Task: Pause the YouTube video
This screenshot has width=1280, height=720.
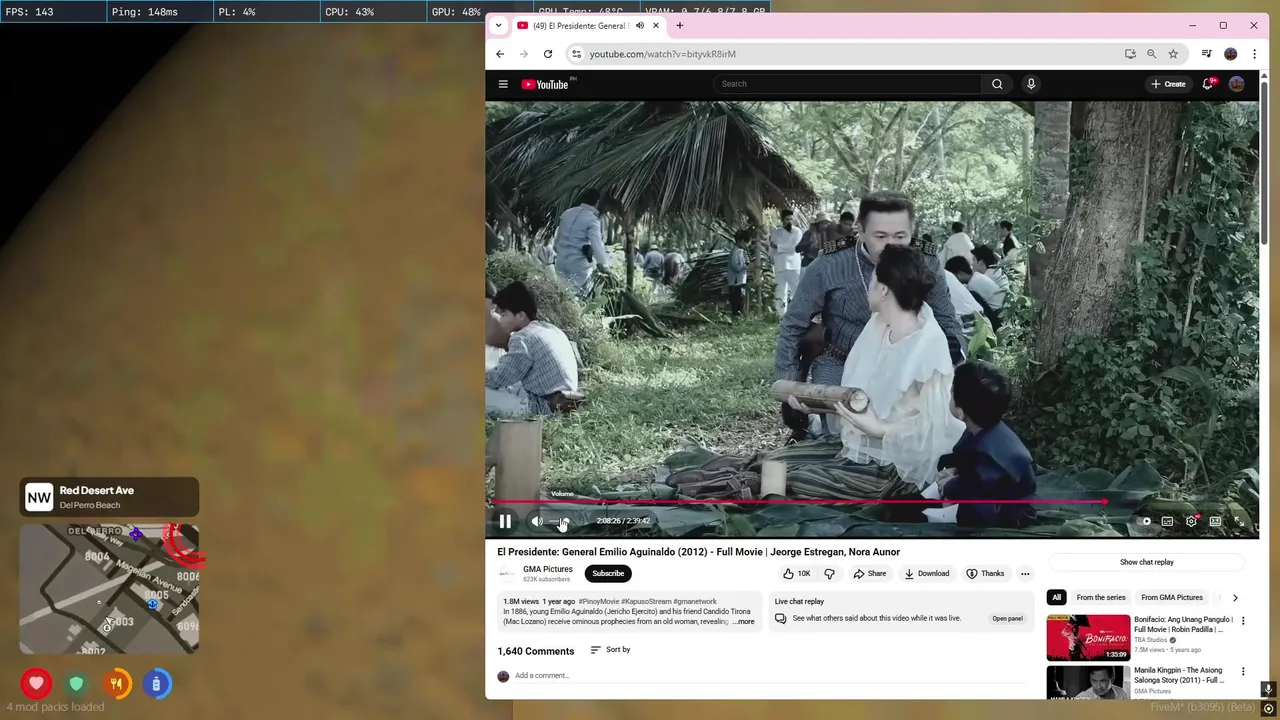Action: 505,521
